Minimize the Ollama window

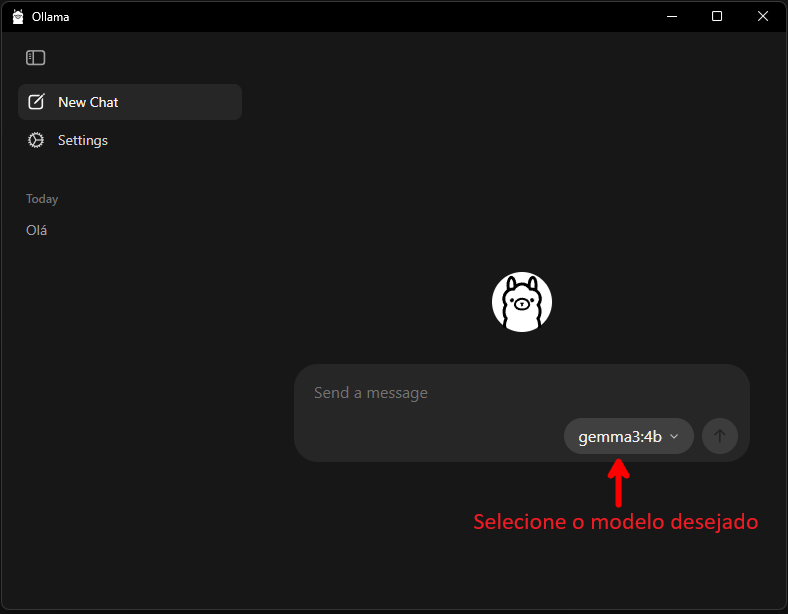tap(670, 16)
